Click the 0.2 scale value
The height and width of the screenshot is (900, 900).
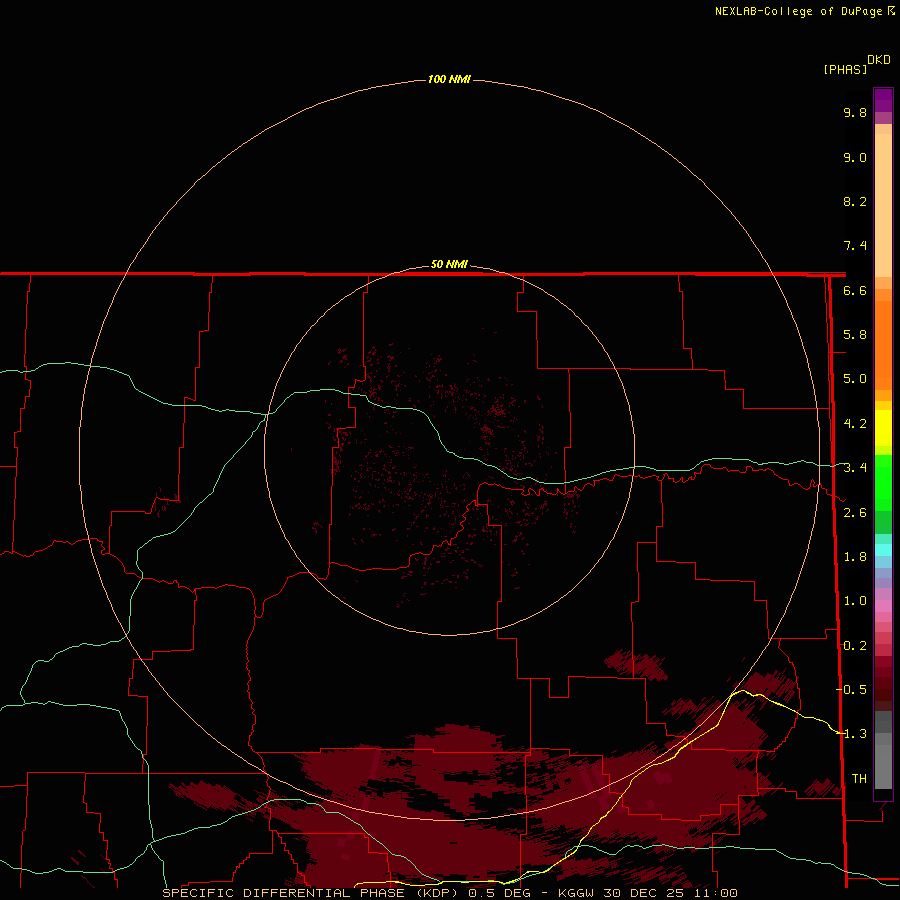click(x=855, y=646)
